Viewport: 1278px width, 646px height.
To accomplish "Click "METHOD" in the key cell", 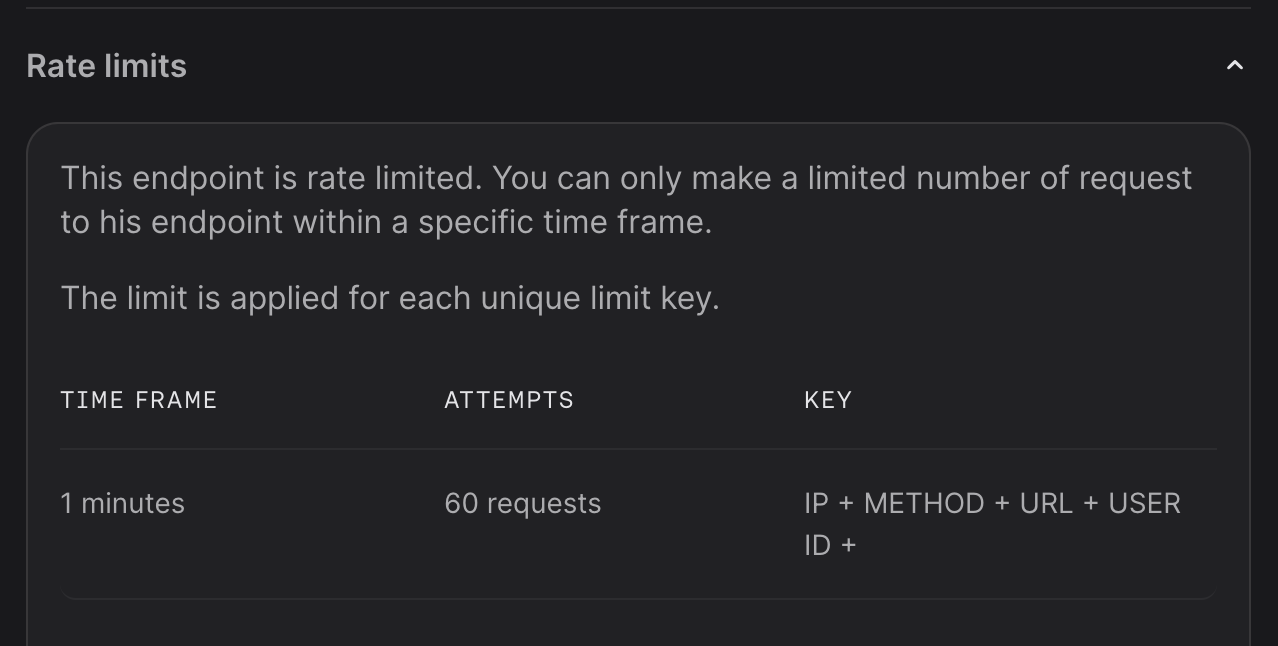I will pyautogui.click(x=924, y=503).
